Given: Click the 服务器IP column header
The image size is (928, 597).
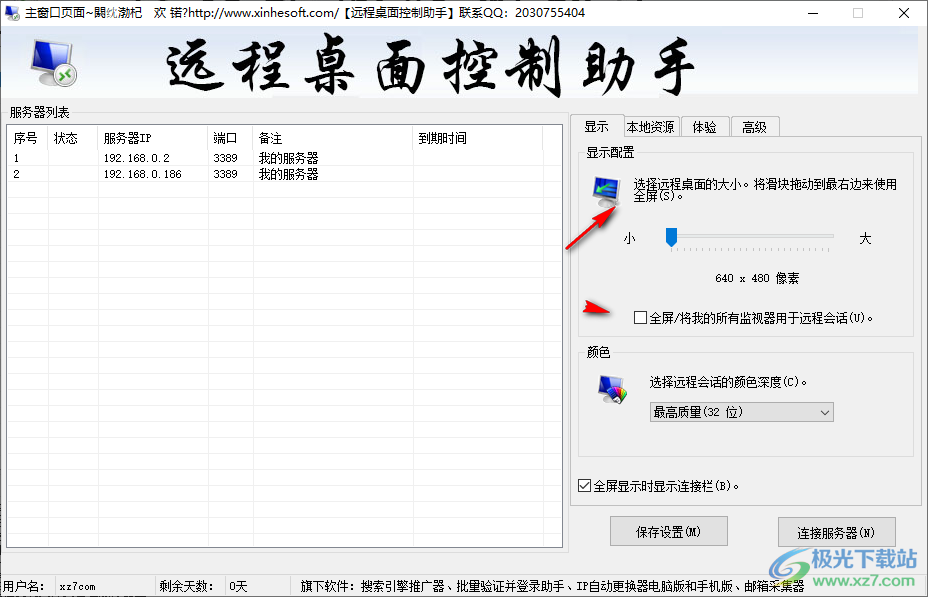Looking at the screenshot, I should pos(128,138).
